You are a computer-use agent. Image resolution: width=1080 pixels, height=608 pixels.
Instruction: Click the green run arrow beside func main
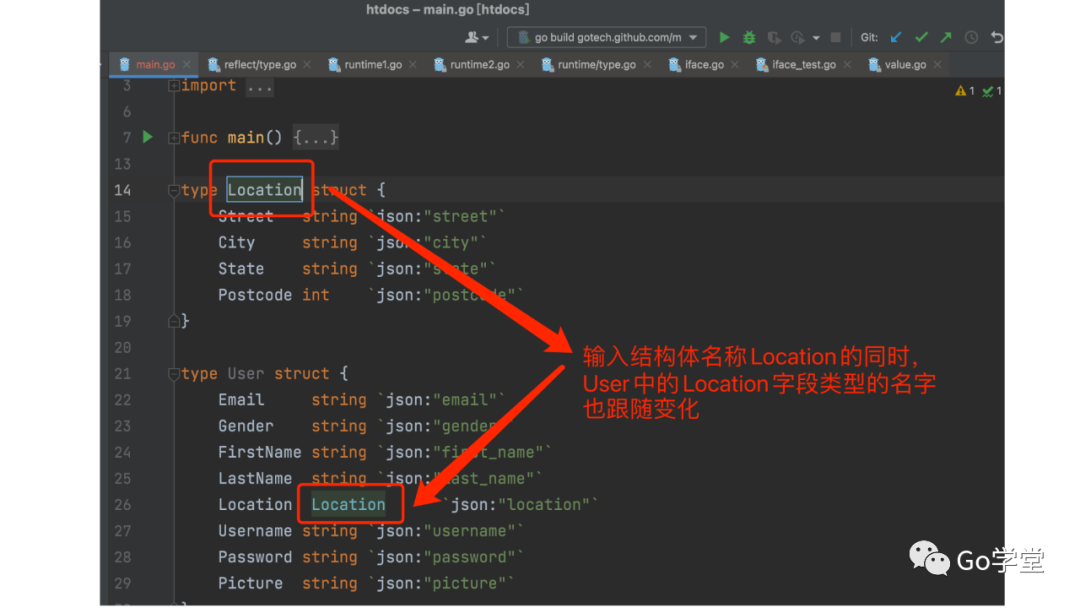(146, 137)
